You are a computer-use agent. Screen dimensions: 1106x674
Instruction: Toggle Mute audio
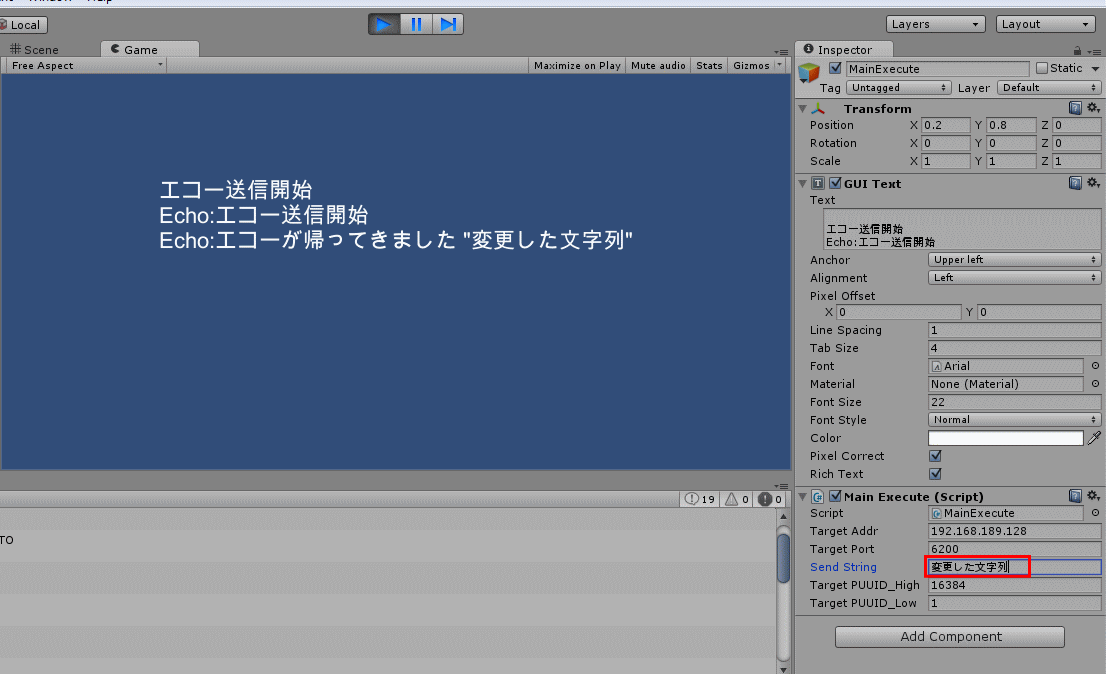(x=658, y=66)
